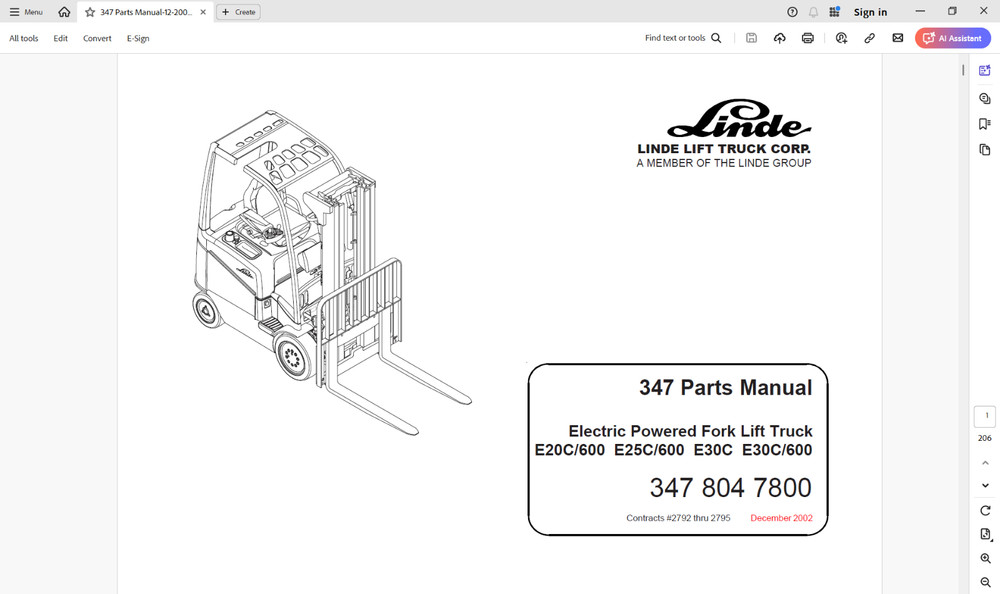The image size is (1000, 594).
Task: Open the hamburger Menu
Action: click(26, 12)
